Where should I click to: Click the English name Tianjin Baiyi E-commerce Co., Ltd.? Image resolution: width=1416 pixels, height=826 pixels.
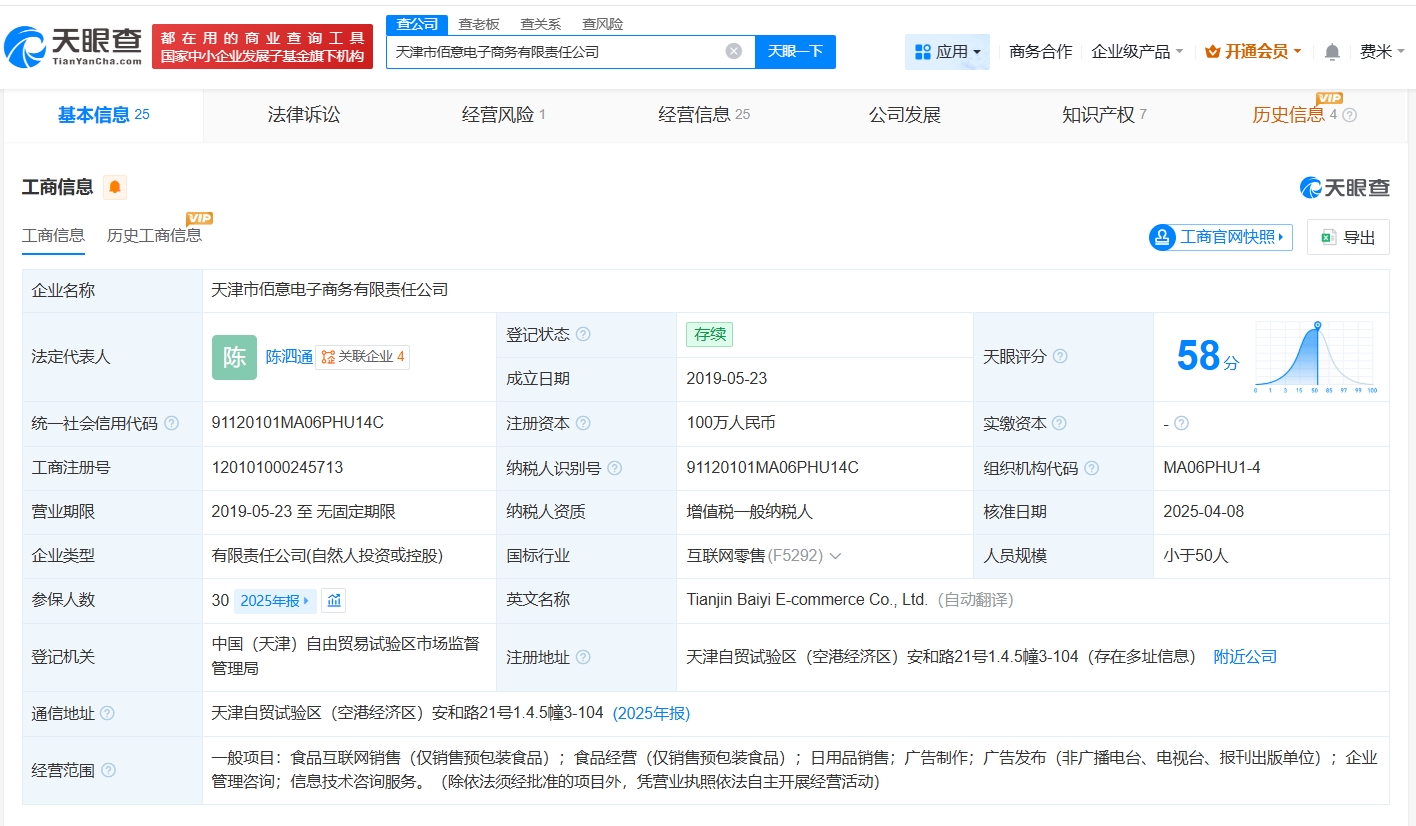click(807, 600)
